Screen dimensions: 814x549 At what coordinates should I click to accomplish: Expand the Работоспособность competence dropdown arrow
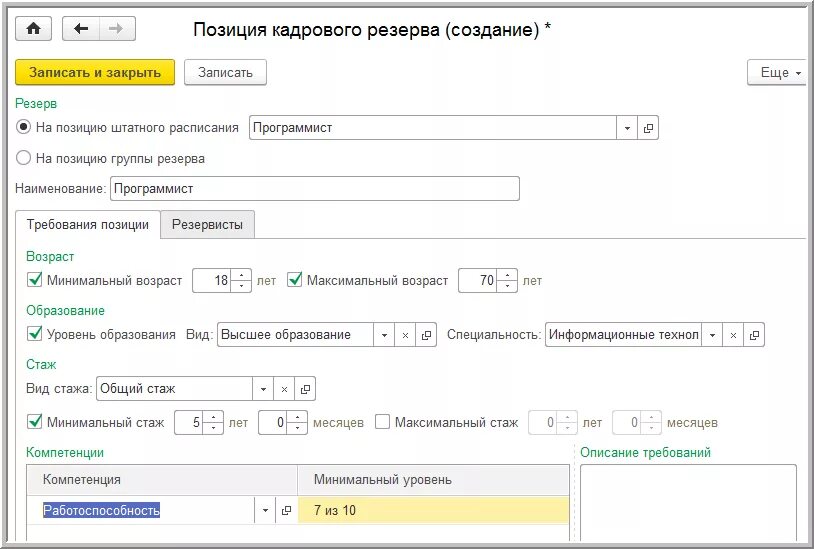click(265, 511)
